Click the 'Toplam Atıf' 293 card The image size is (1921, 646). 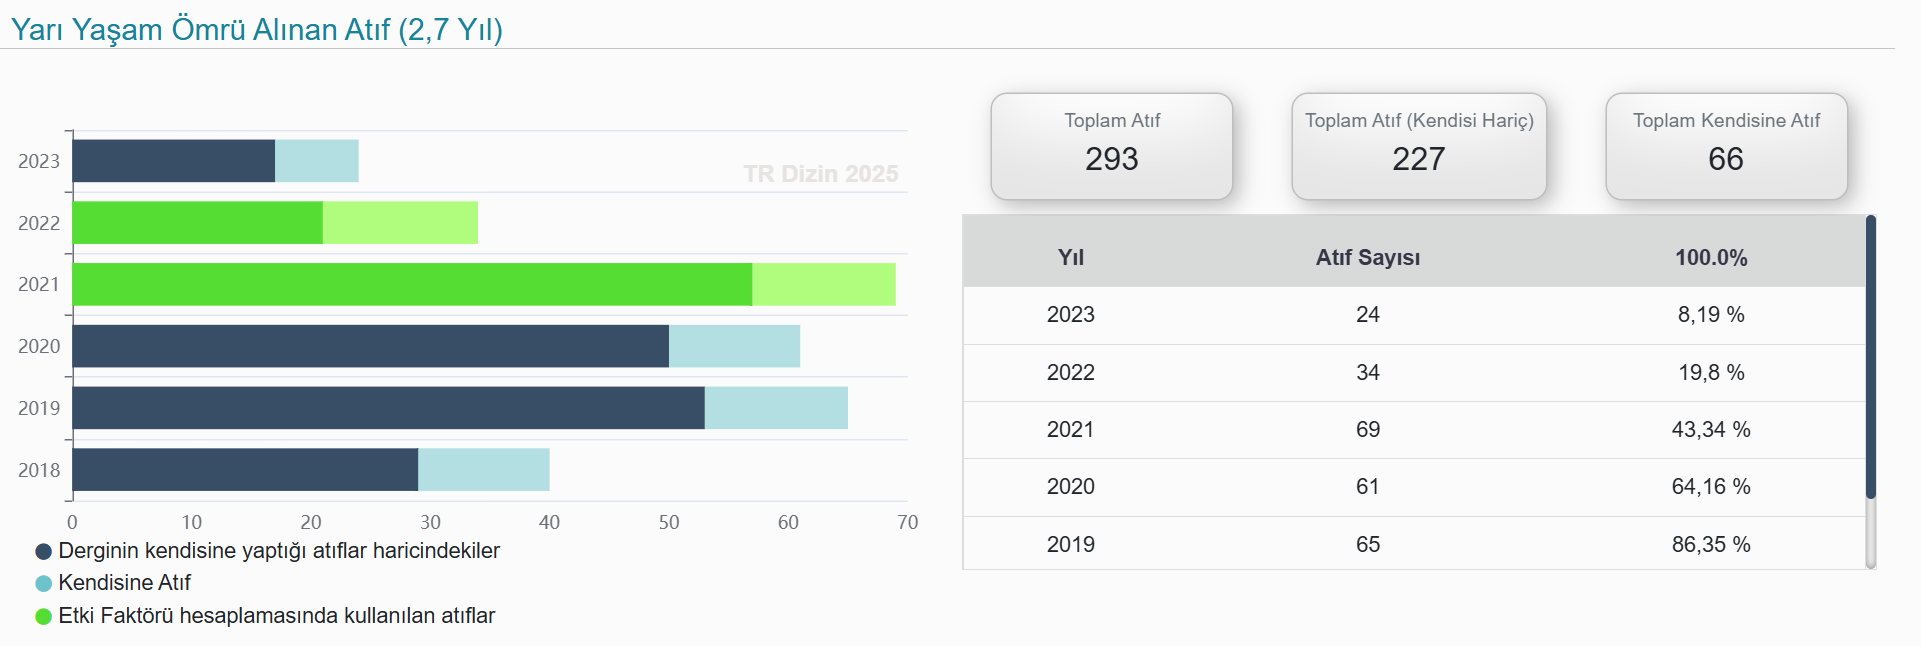click(x=1111, y=146)
